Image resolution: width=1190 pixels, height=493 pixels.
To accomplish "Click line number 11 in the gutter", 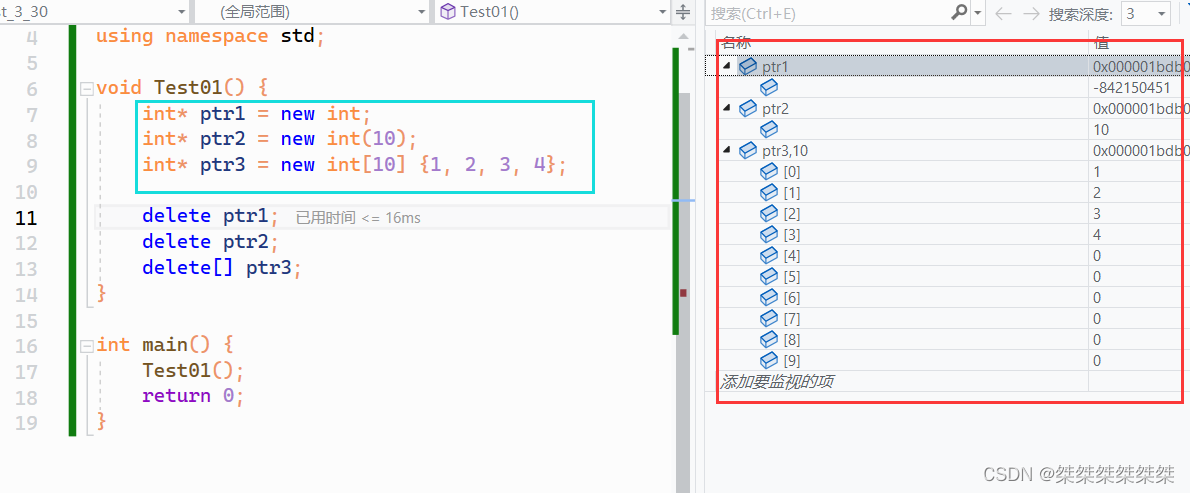I will [x=27, y=218].
